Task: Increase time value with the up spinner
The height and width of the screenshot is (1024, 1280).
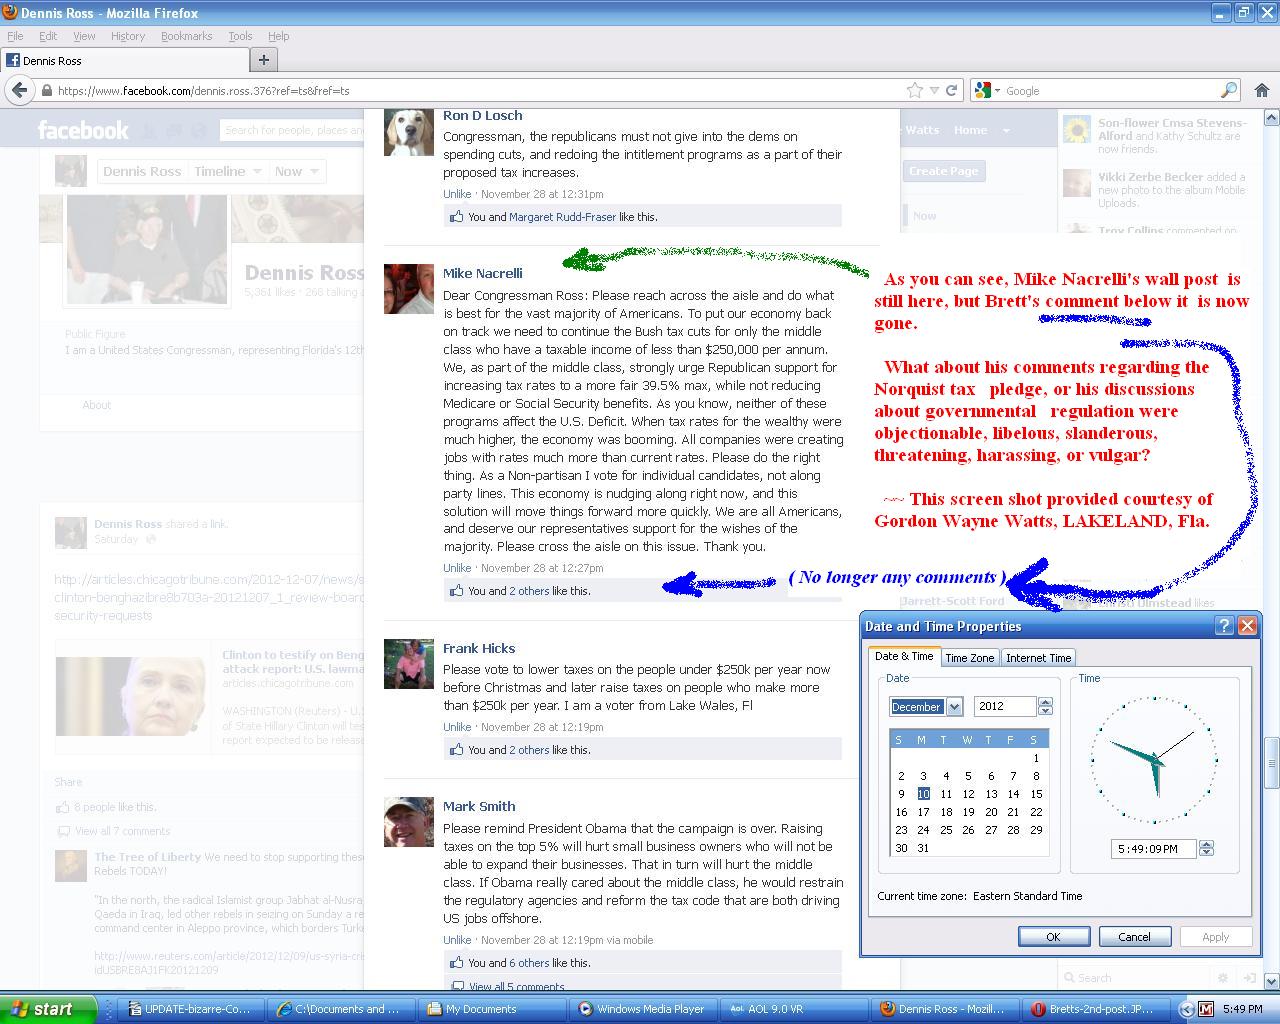Action: click(1206, 844)
